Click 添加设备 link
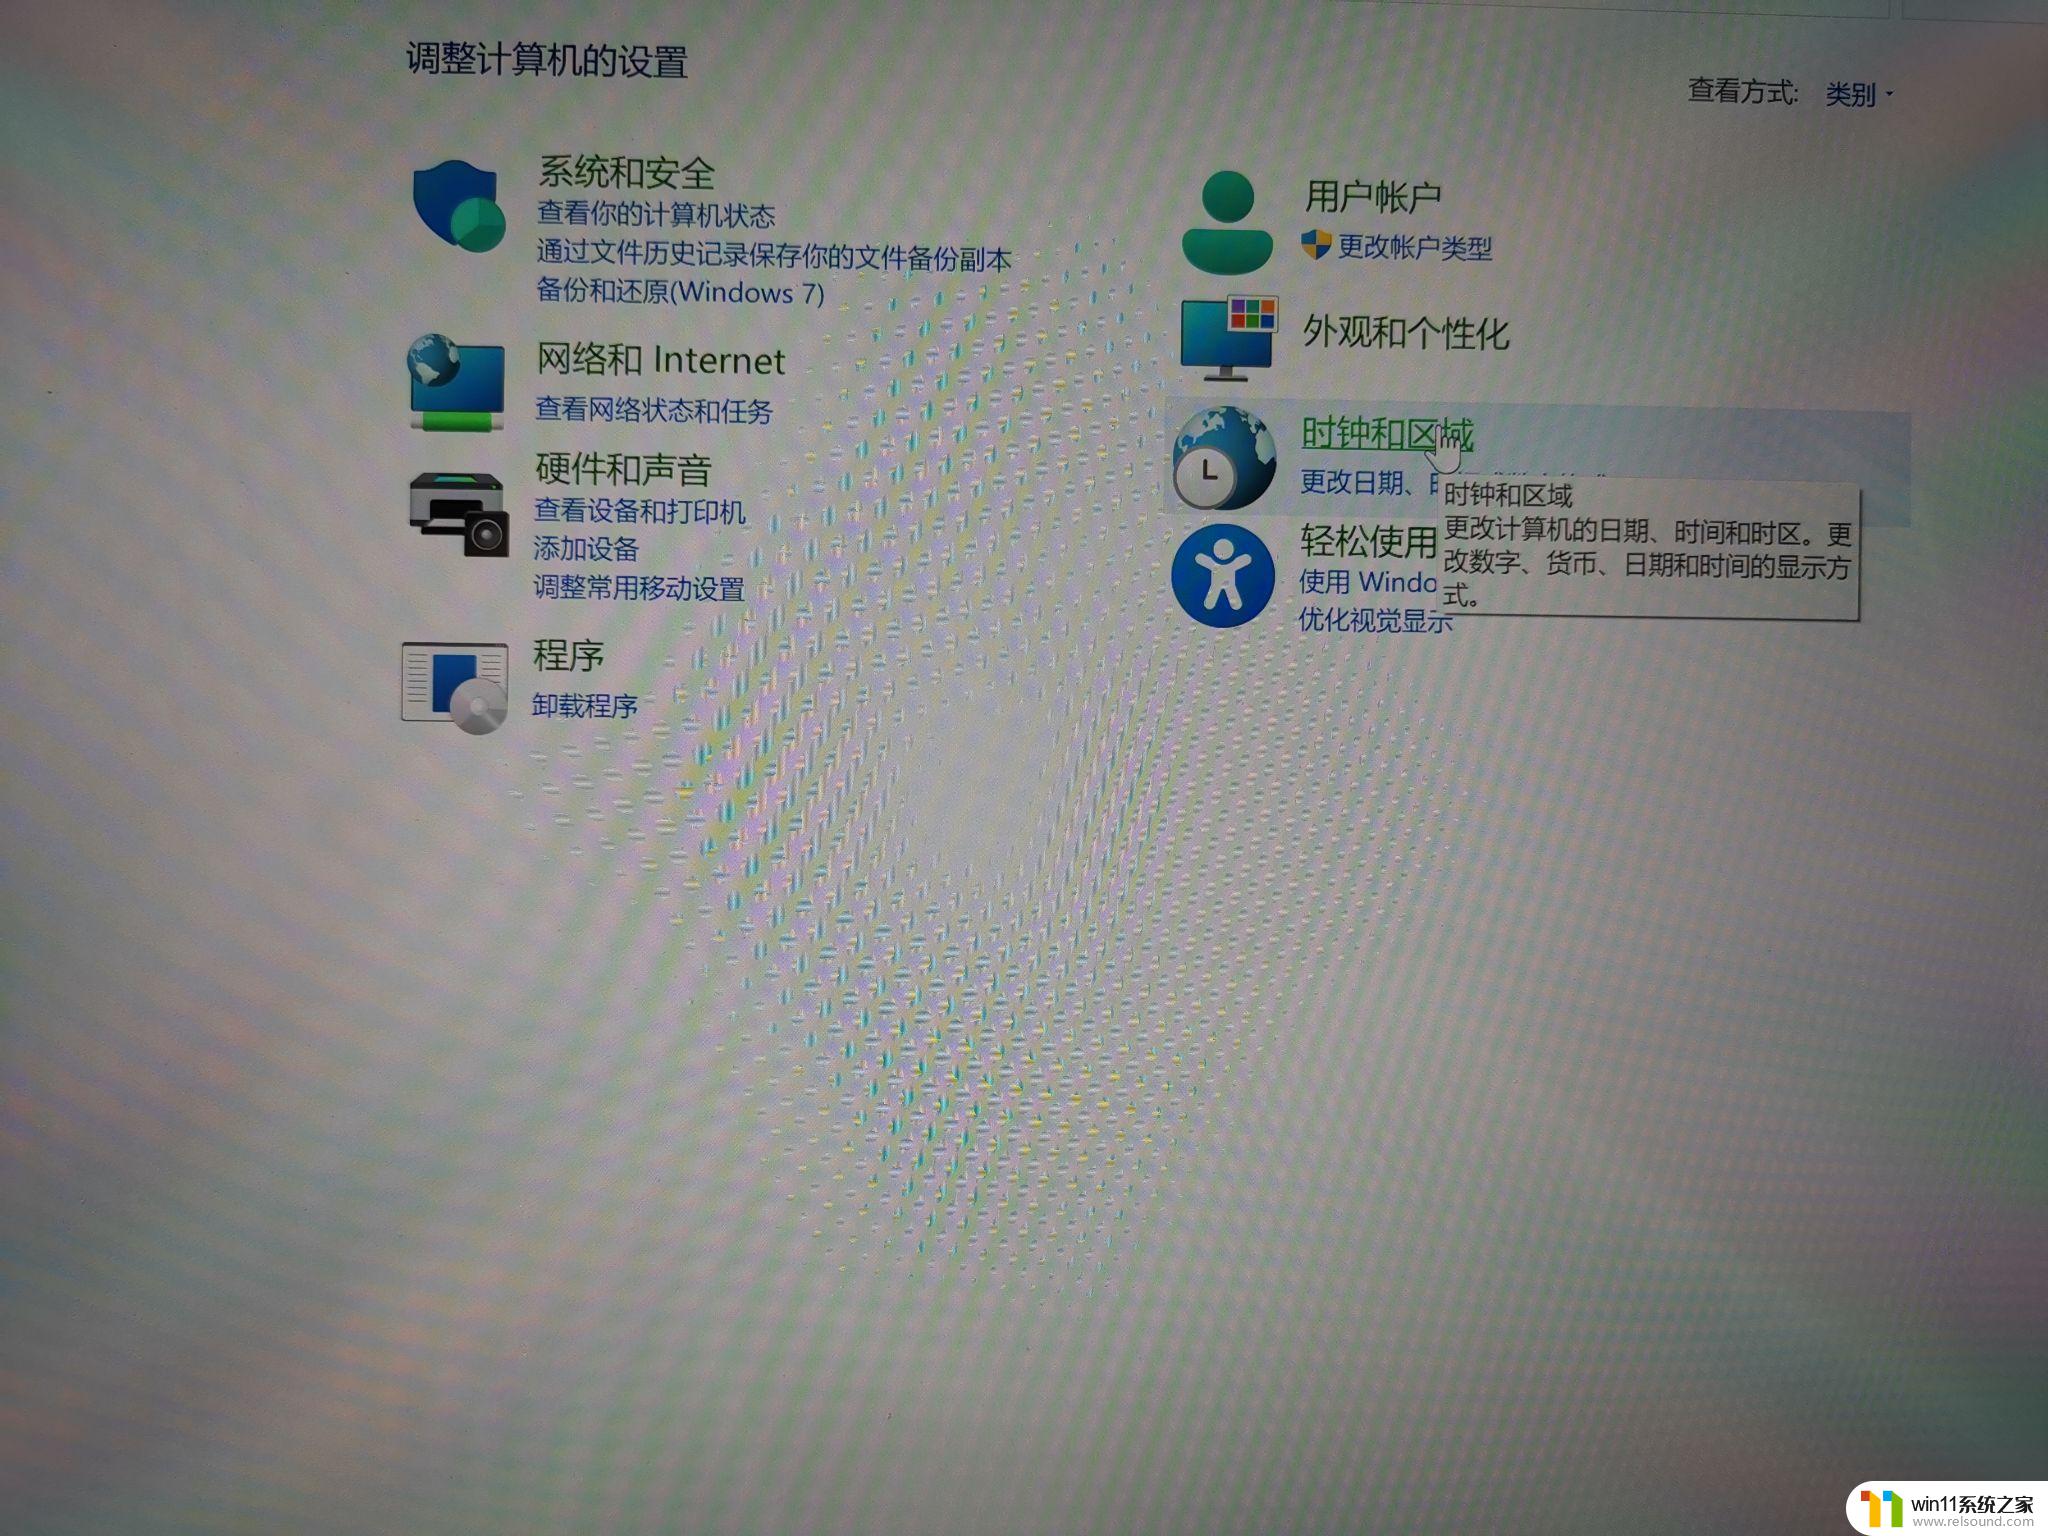Image resolution: width=2048 pixels, height=1536 pixels. coord(586,549)
